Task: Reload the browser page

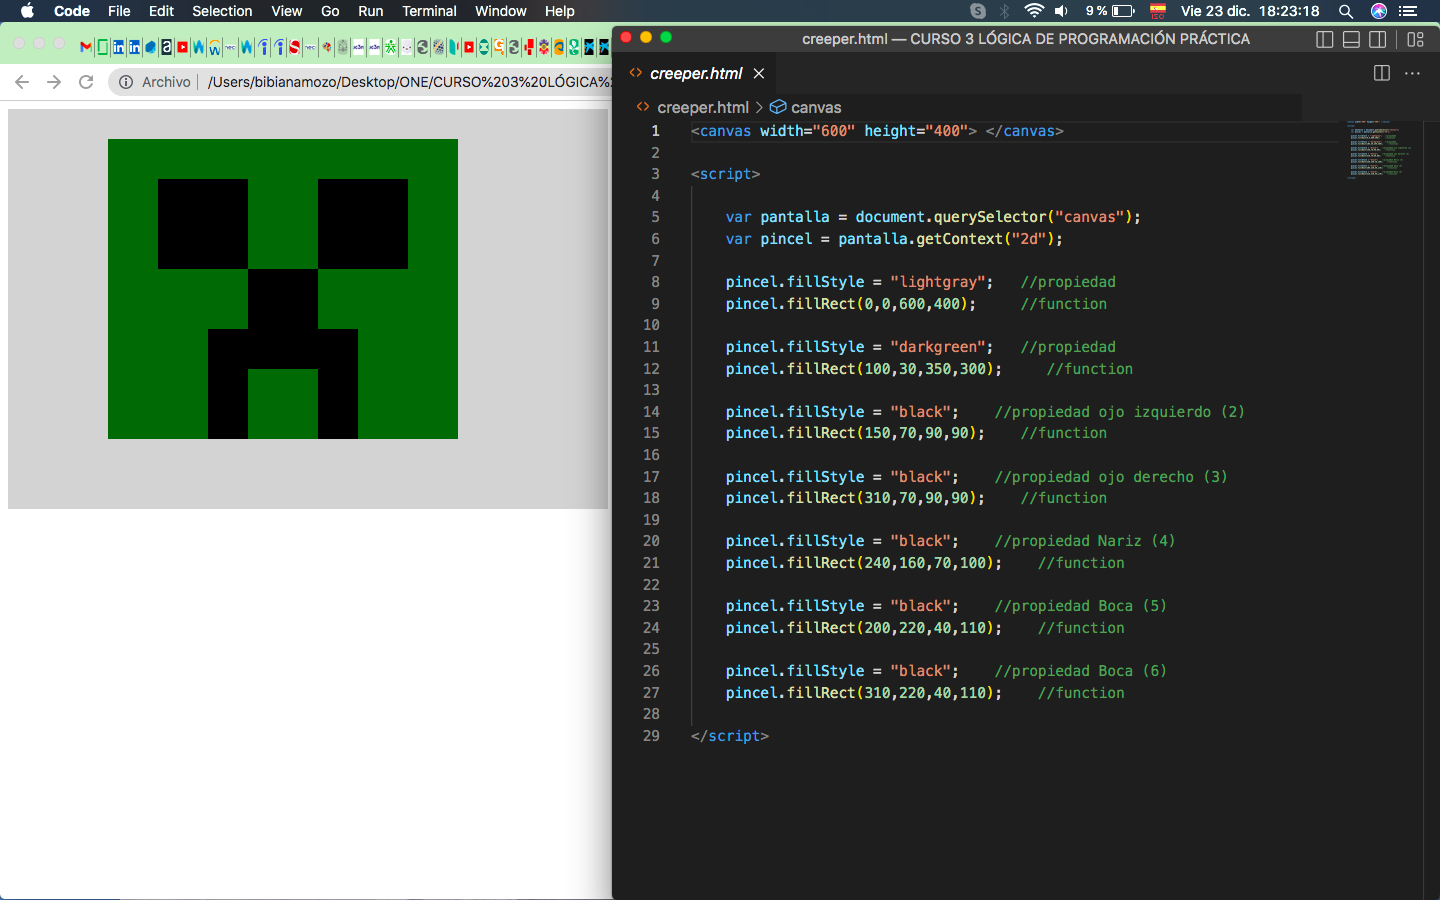Action: coord(86,82)
